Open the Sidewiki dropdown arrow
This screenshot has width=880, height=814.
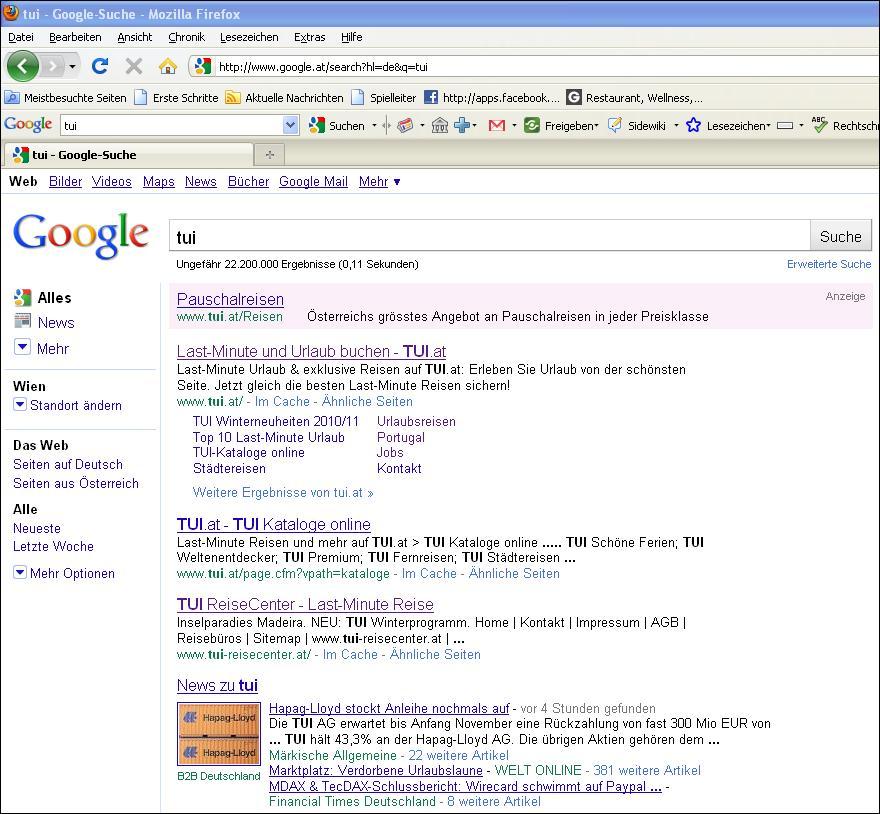[676, 126]
